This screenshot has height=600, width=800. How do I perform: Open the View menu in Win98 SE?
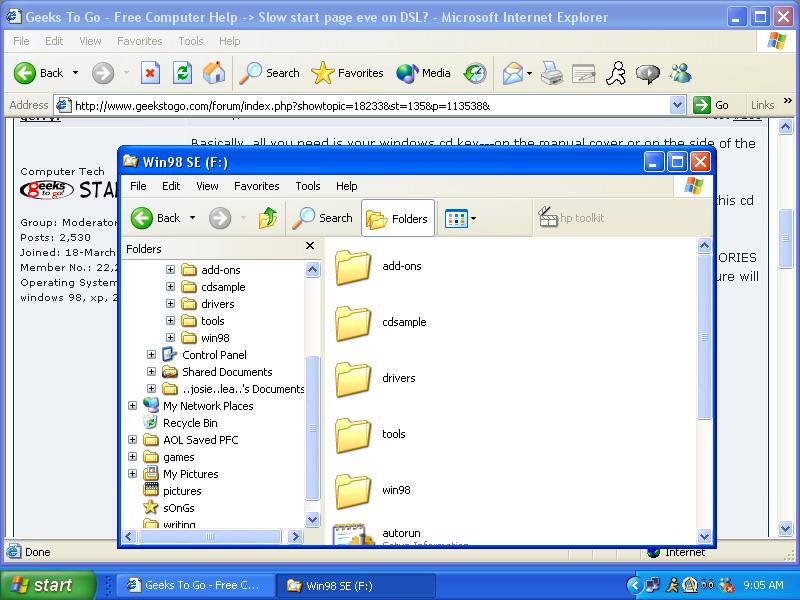click(207, 186)
